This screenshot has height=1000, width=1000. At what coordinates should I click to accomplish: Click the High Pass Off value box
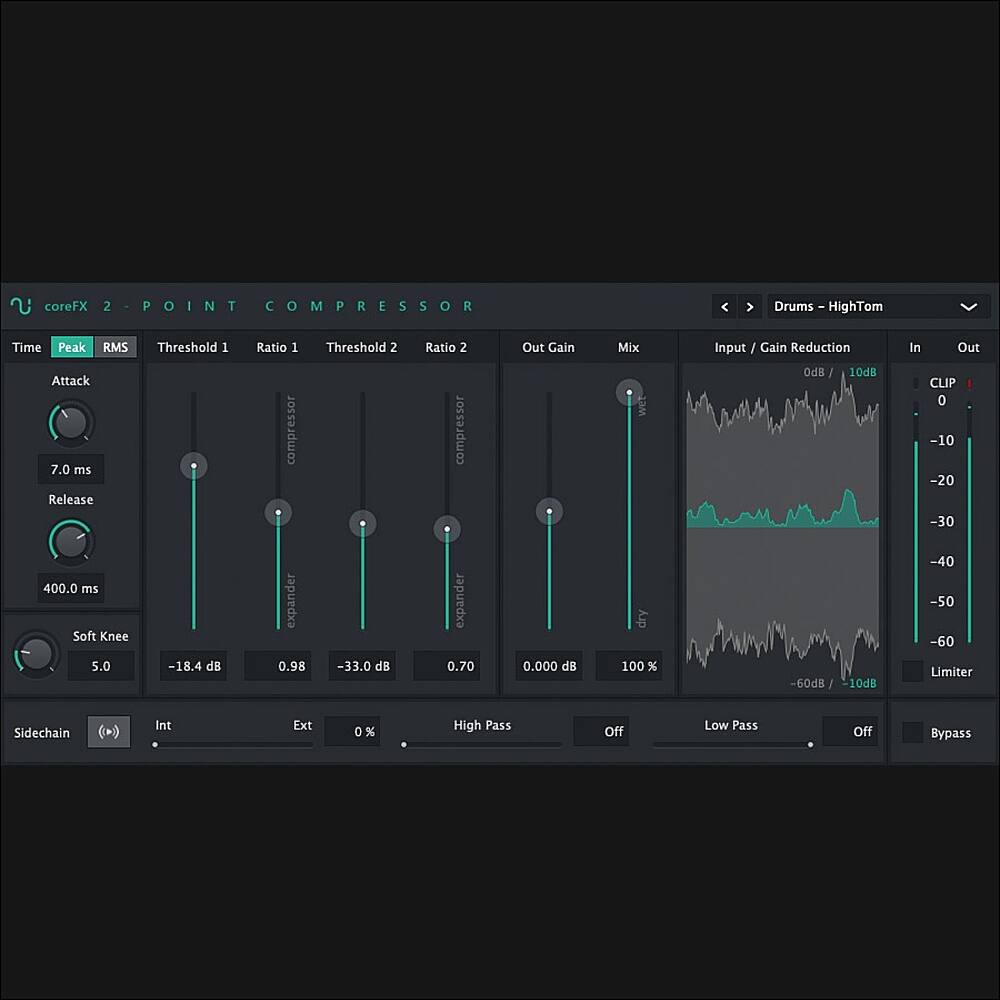pos(601,731)
